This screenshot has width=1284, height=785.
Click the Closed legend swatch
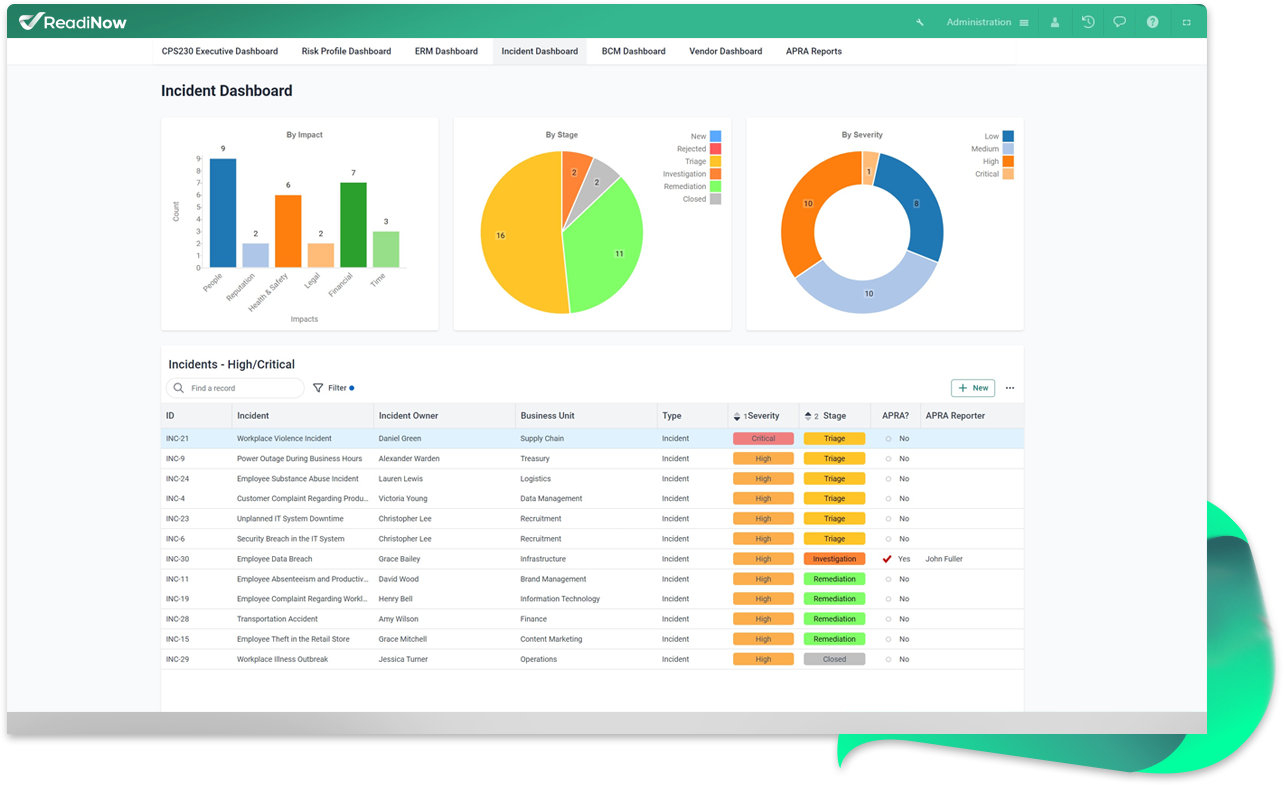pos(715,199)
